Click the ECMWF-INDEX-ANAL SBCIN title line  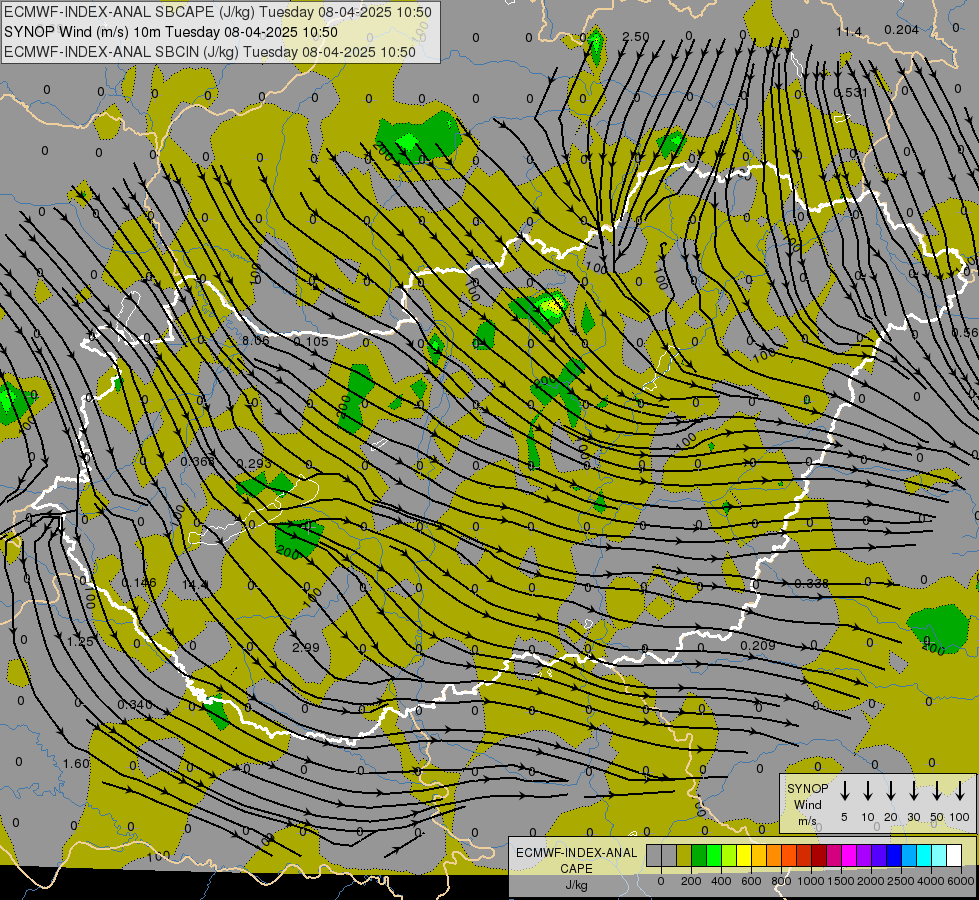click(210, 52)
